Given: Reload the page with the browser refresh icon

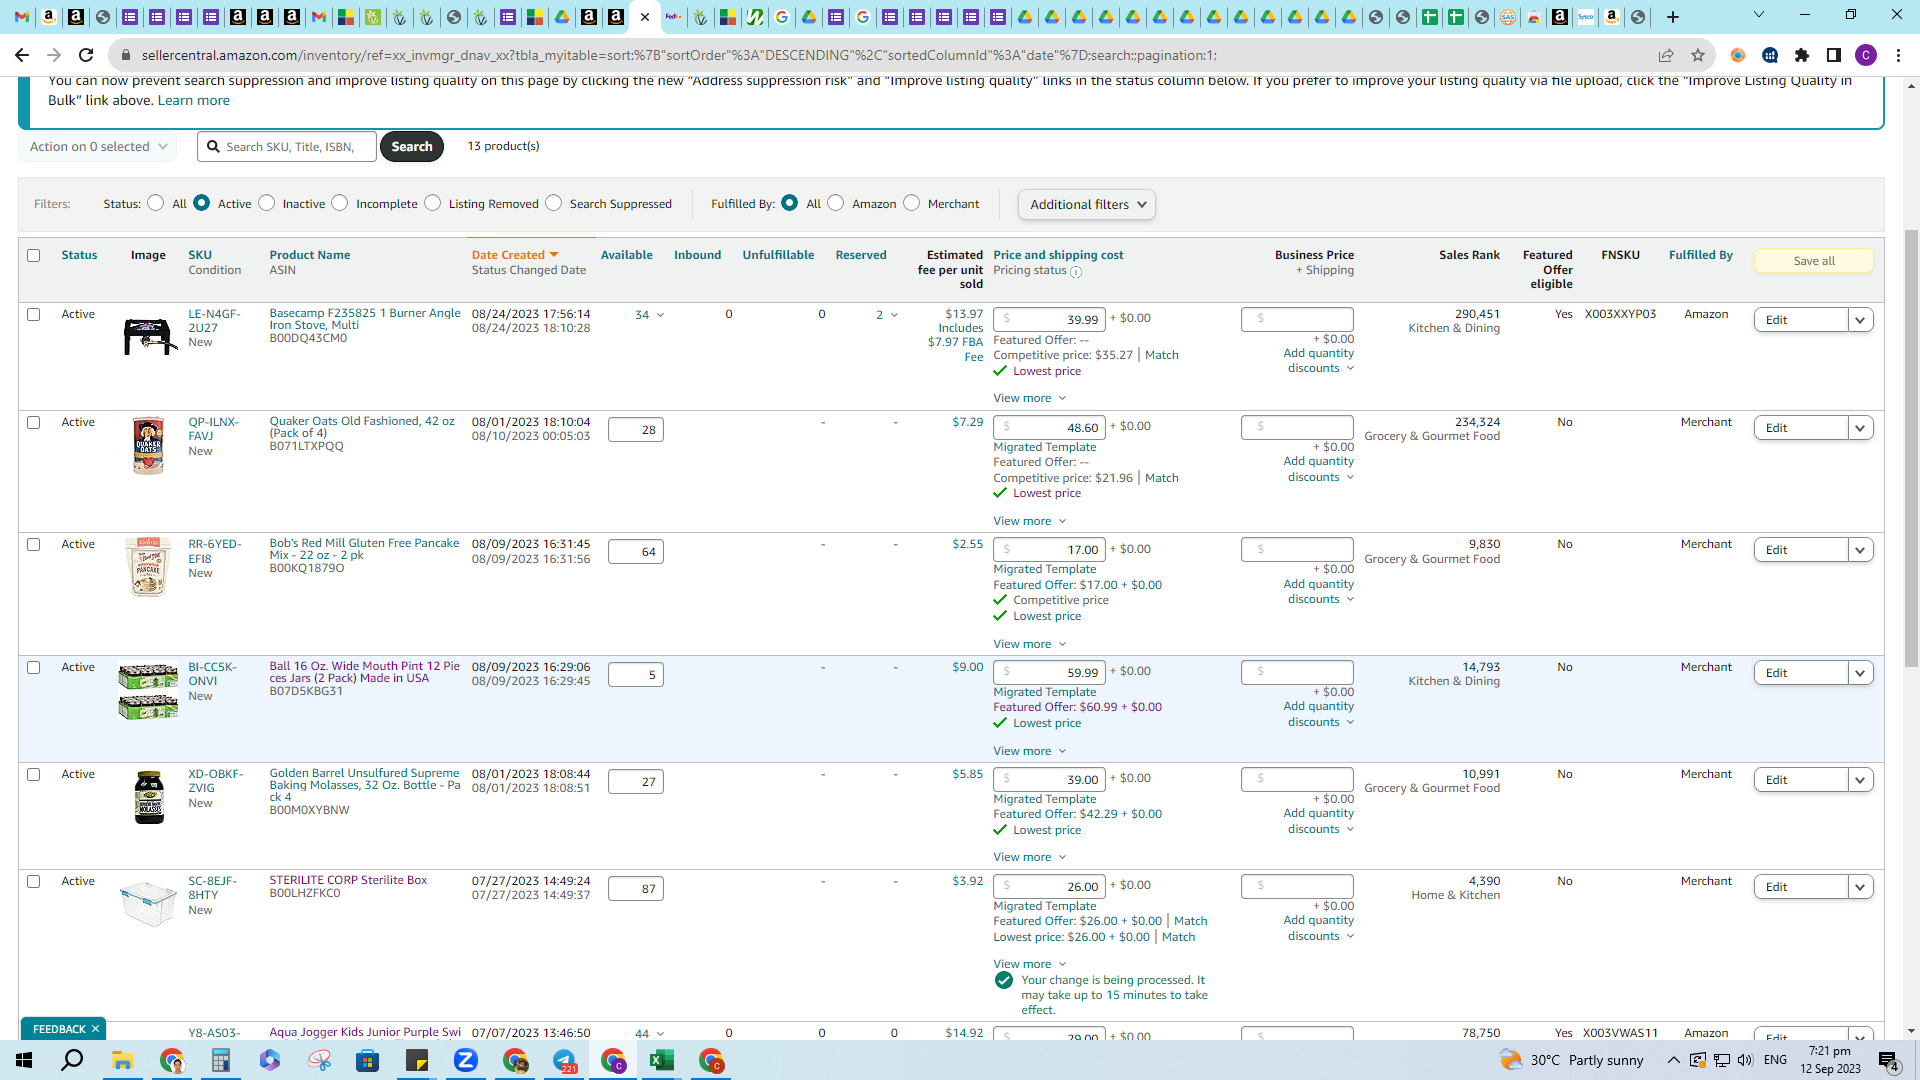Looking at the screenshot, I should (x=86, y=55).
